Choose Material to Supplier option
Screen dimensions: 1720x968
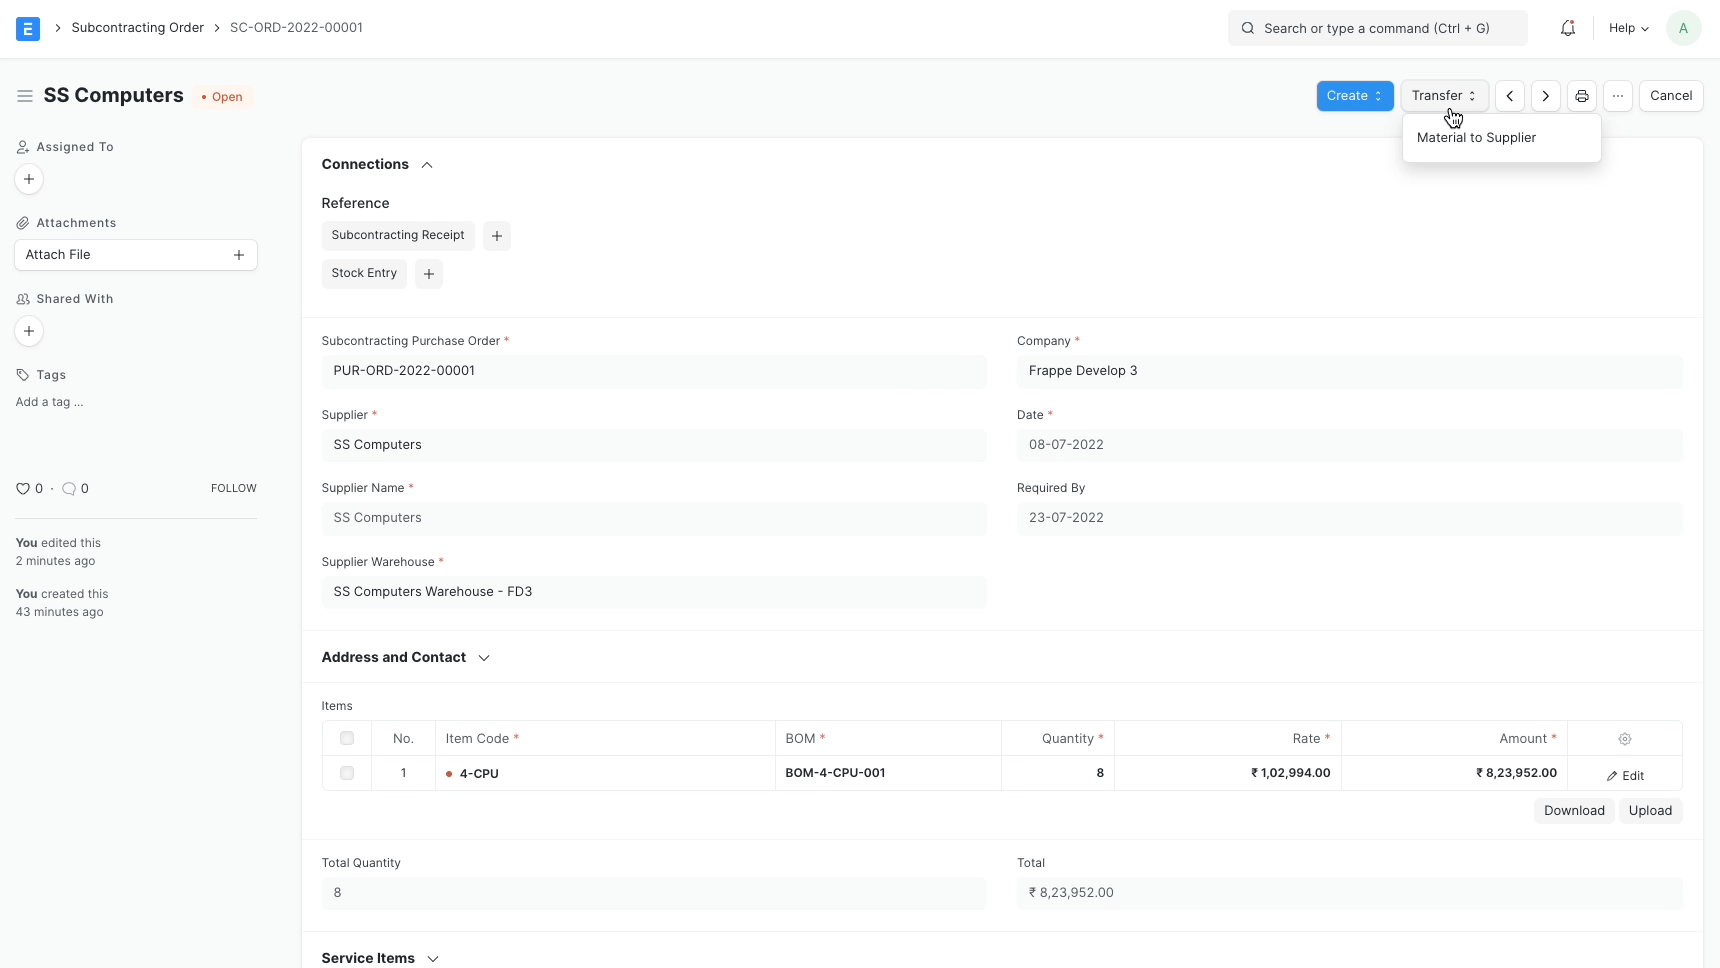pyautogui.click(x=1476, y=138)
